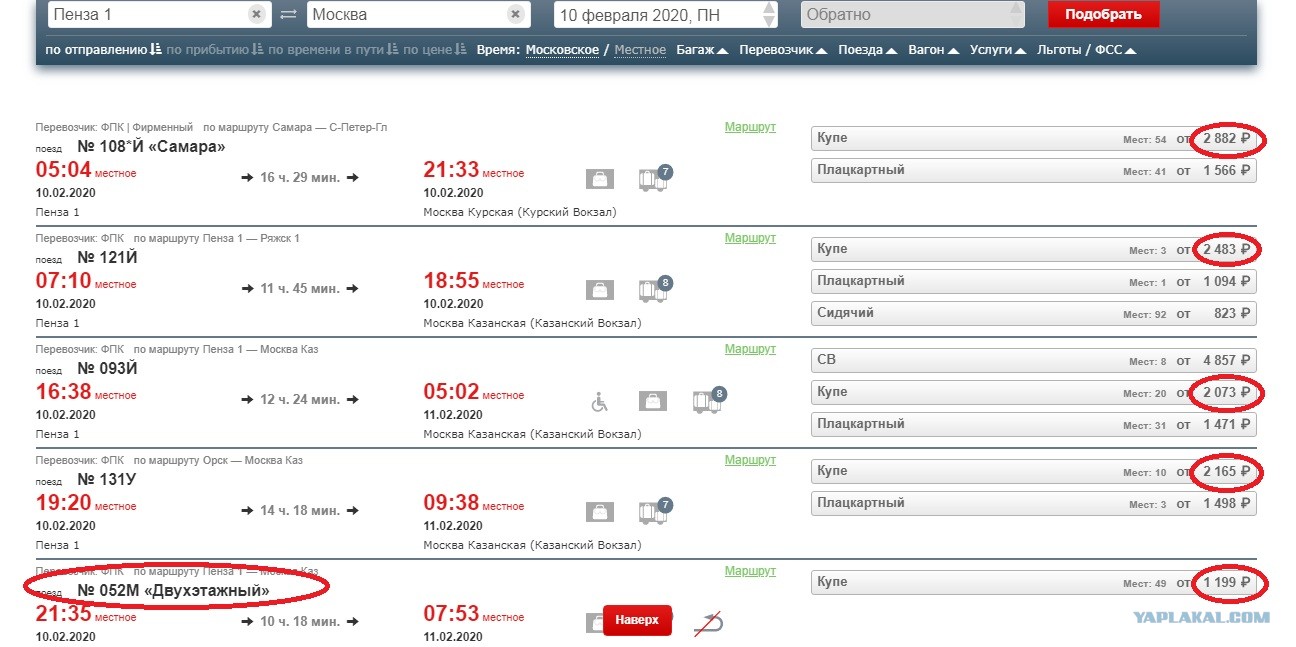Expand the Багаж filter

click(x=702, y=50)
